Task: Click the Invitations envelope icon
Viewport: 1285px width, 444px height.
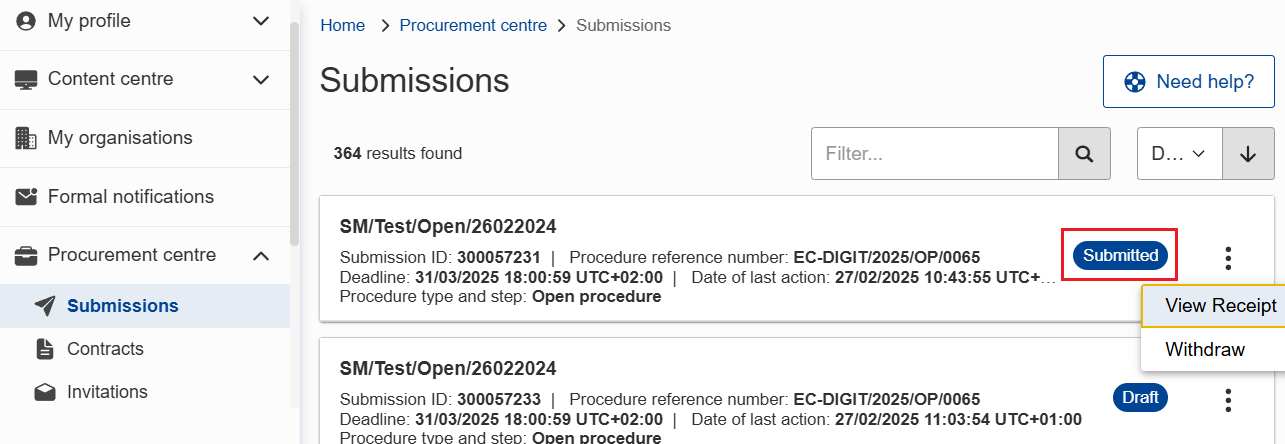Action: click(x=44, y=392)
